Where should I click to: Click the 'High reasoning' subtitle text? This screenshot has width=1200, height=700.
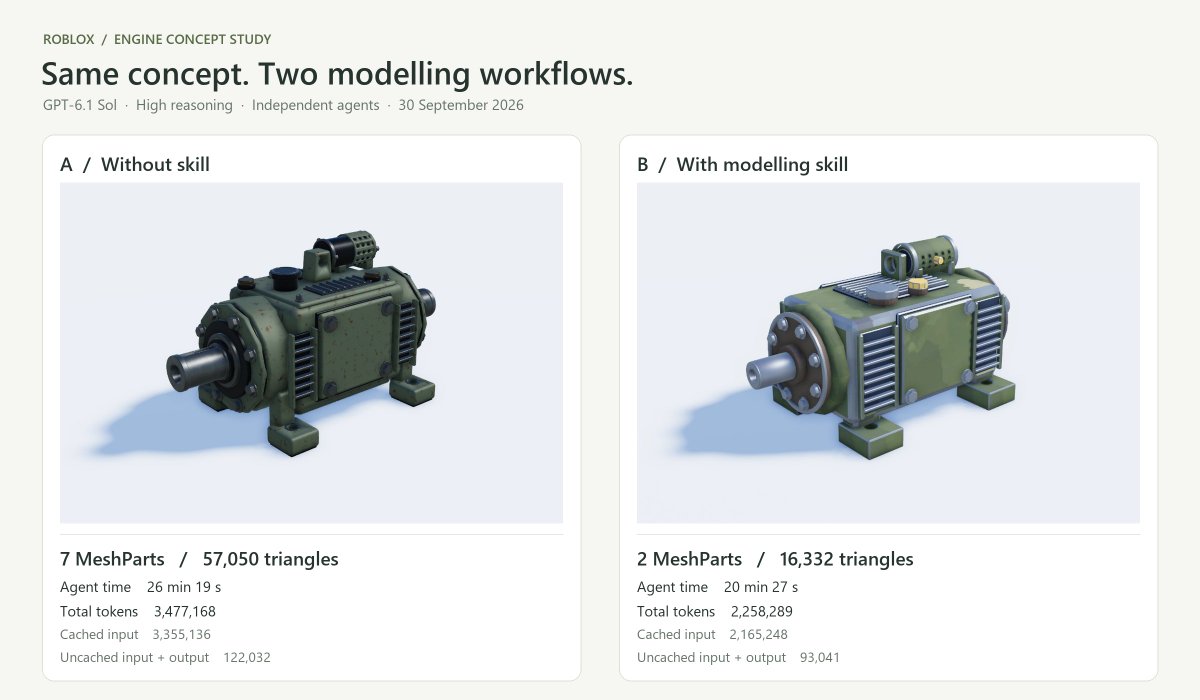coord(184,105)
